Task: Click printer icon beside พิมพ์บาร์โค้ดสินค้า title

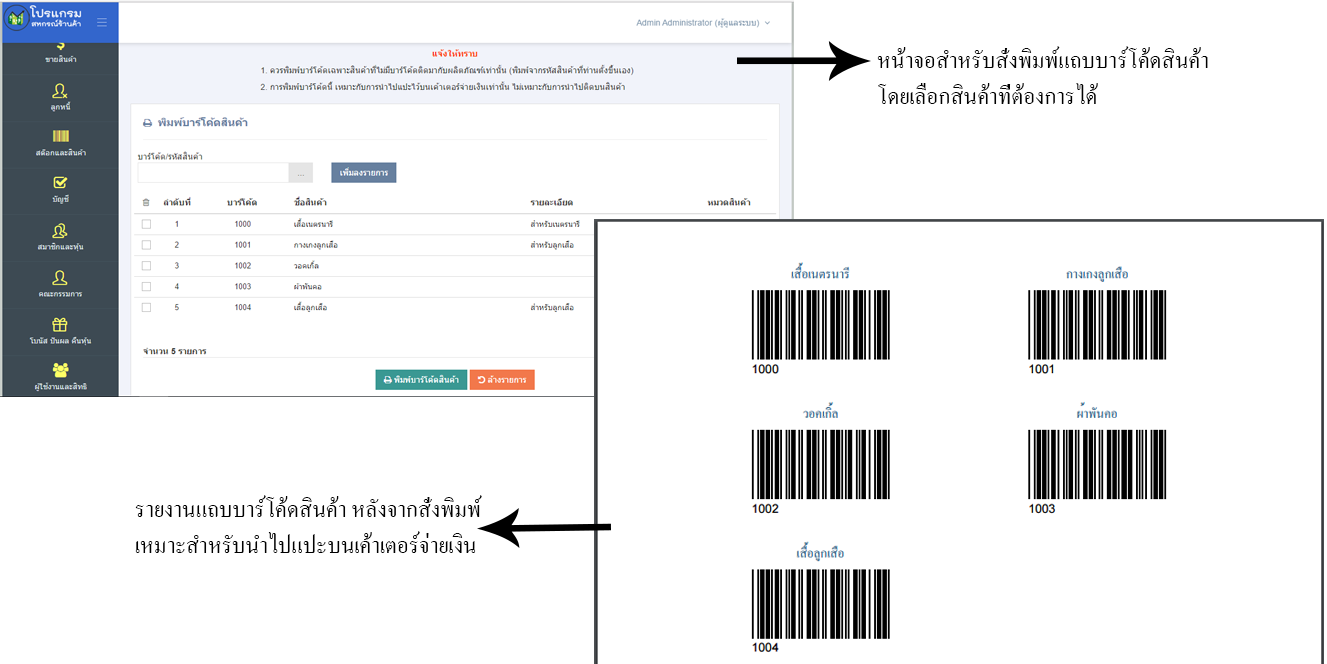Action: point(147,123)
